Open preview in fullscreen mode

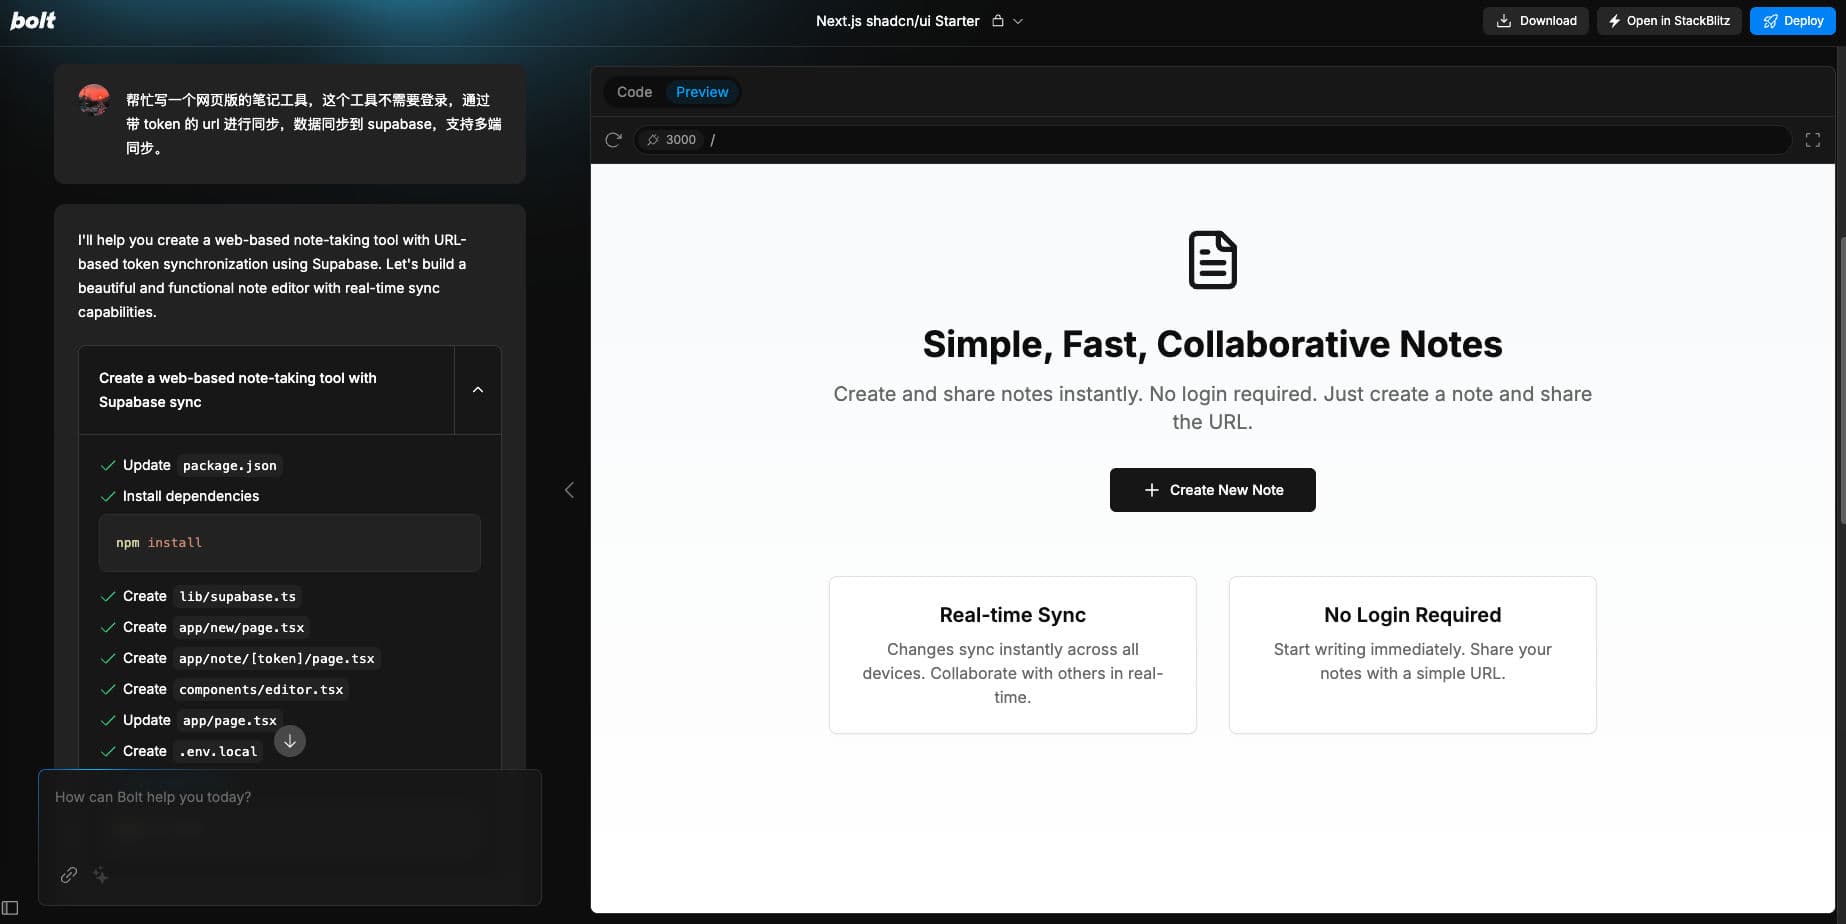click(1812, 140)
